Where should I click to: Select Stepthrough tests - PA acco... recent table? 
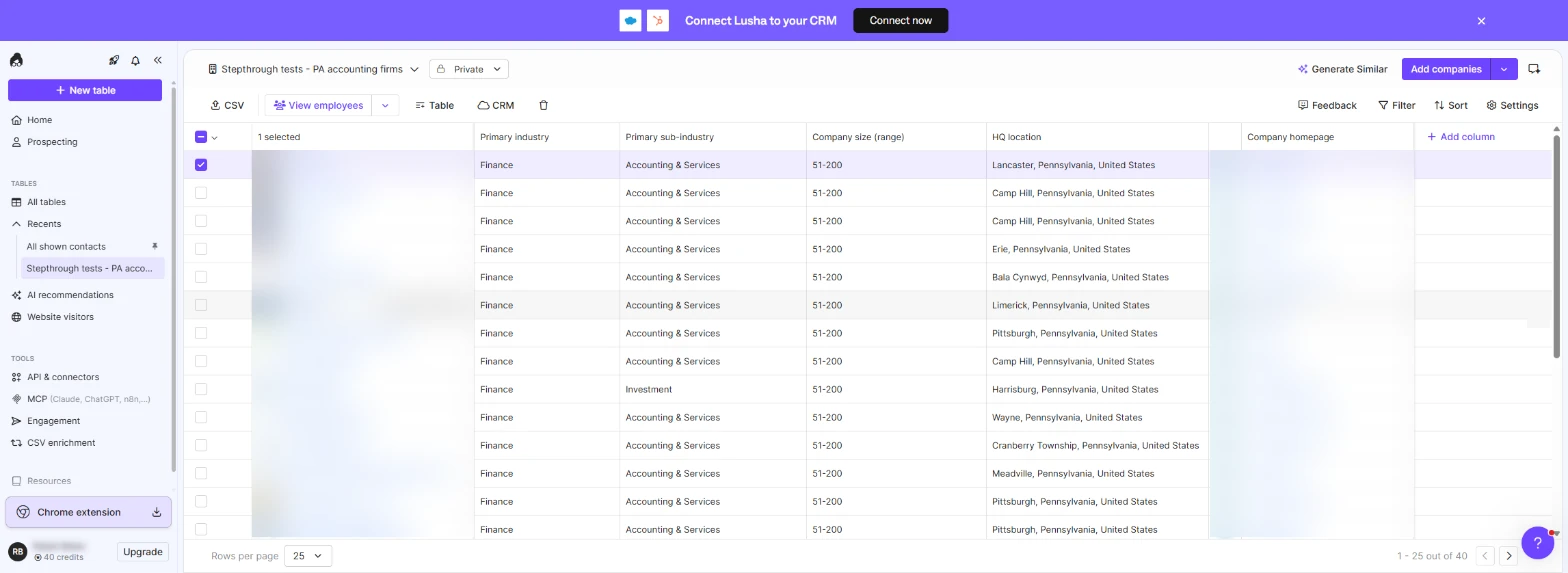92,268
